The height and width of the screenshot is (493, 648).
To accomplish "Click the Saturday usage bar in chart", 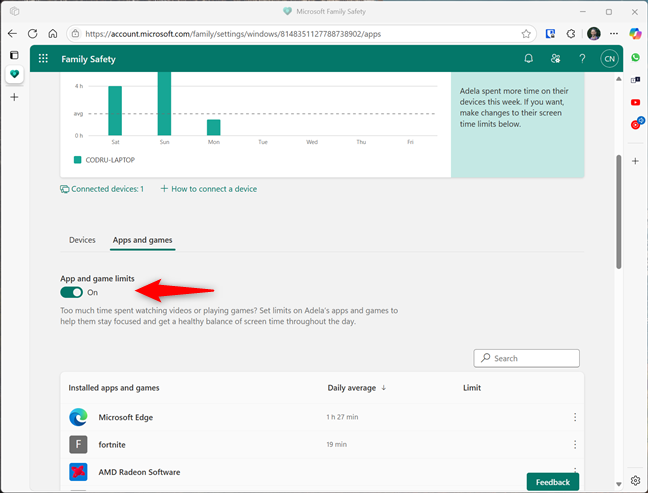I will tap(115, 111).
